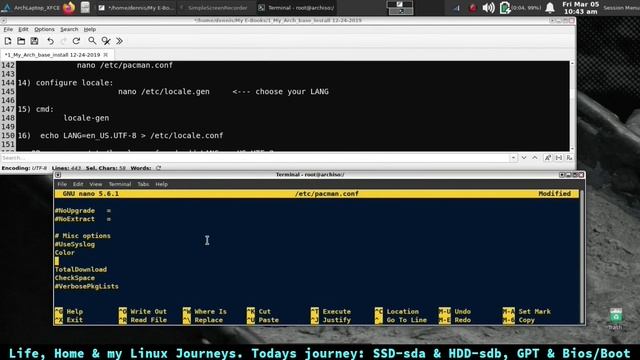Open the Terminal window Edit menu
The width and height of the screenshot is (640, 360).
(x=78, y=184)
